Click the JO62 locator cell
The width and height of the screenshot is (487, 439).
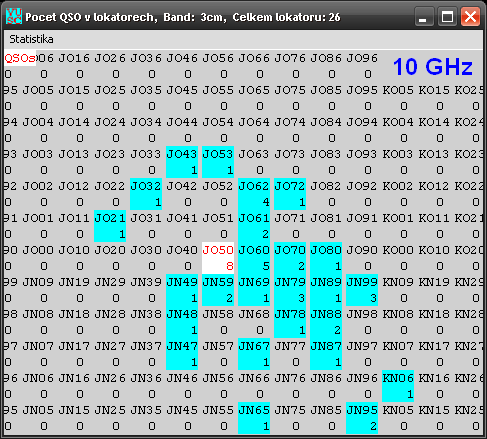click(254, 194)
